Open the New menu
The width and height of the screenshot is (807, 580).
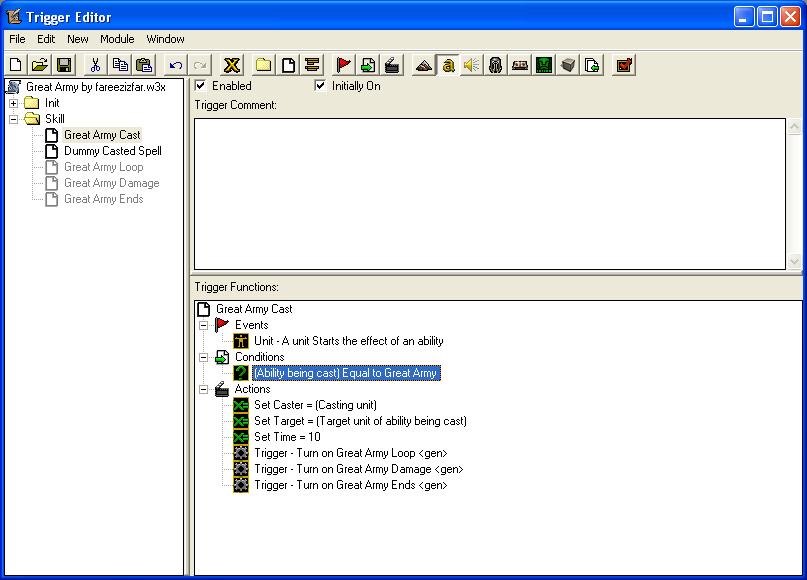click(x=78, y=39)
